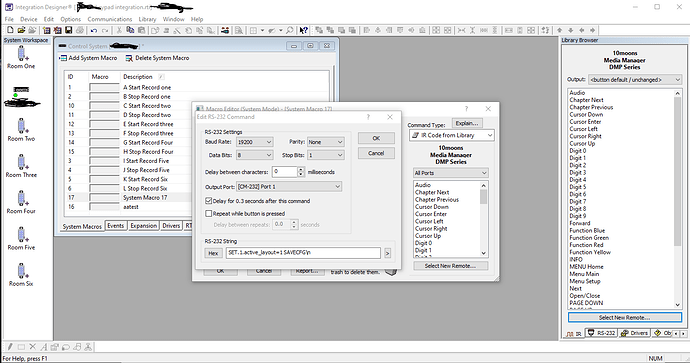Viewport: 690px width, 363px height.
Task: Click the left-arrow nudge icon in toolbar
Action: tap(581, 30)
